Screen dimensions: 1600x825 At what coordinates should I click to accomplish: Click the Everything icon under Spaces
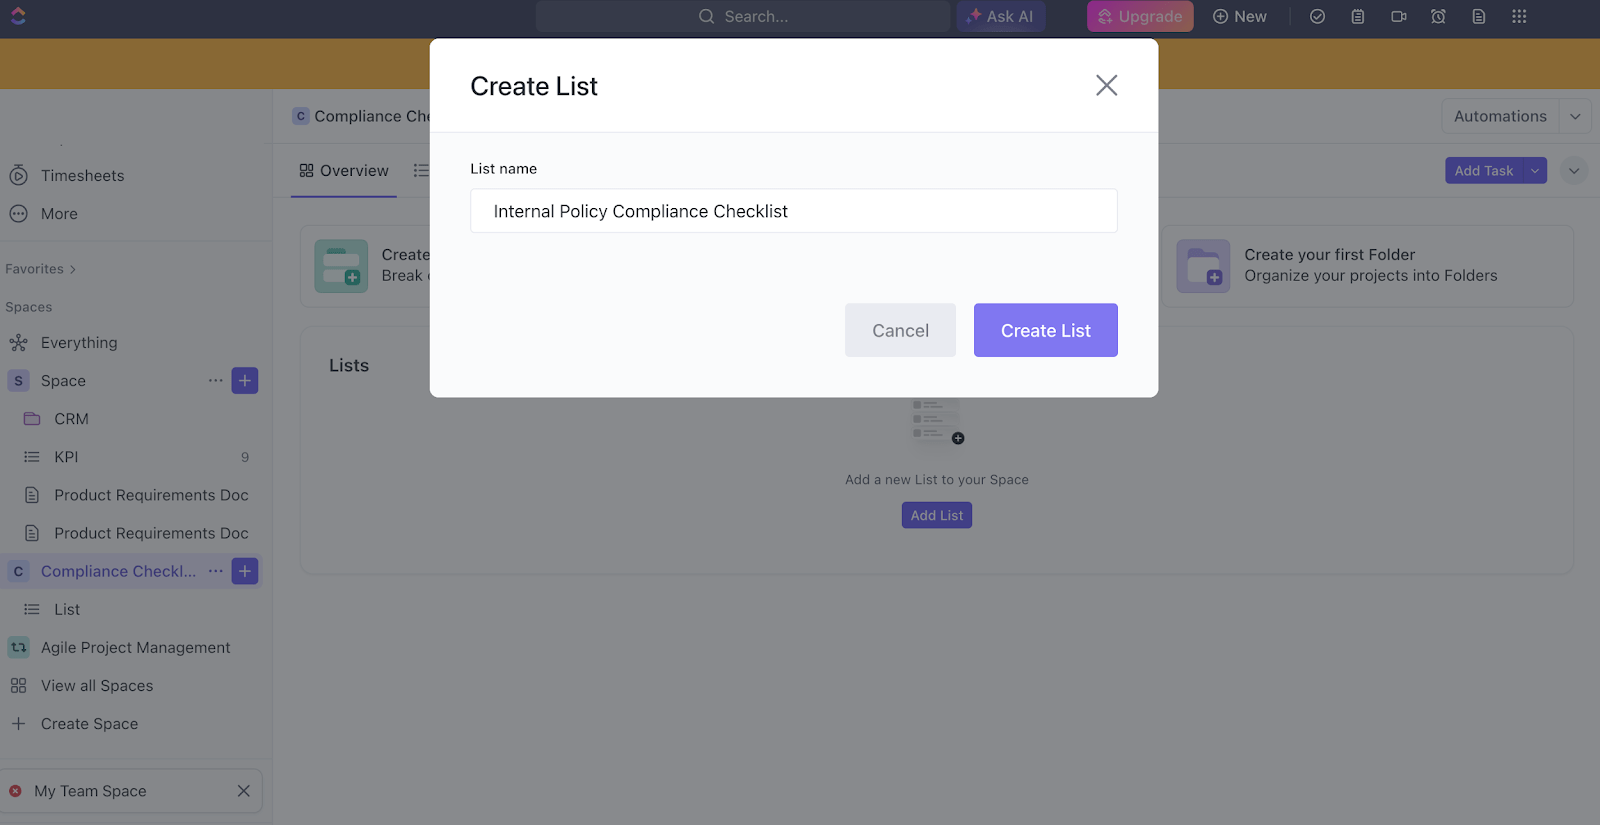click(x=18, y=342)
